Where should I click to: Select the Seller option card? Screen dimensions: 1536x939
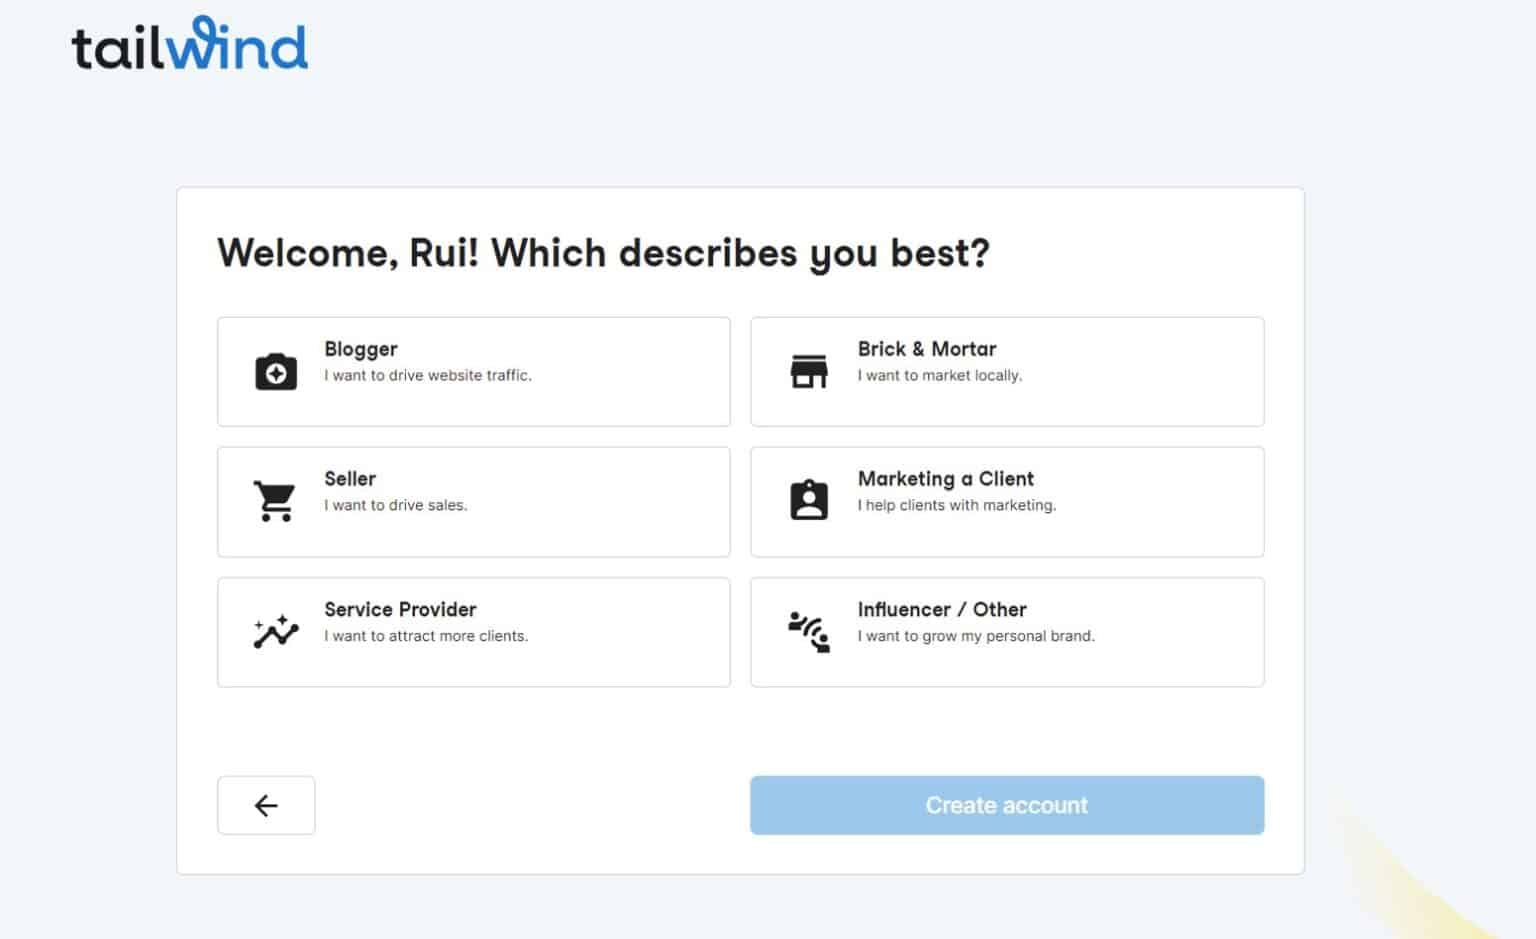click(473, 501)
